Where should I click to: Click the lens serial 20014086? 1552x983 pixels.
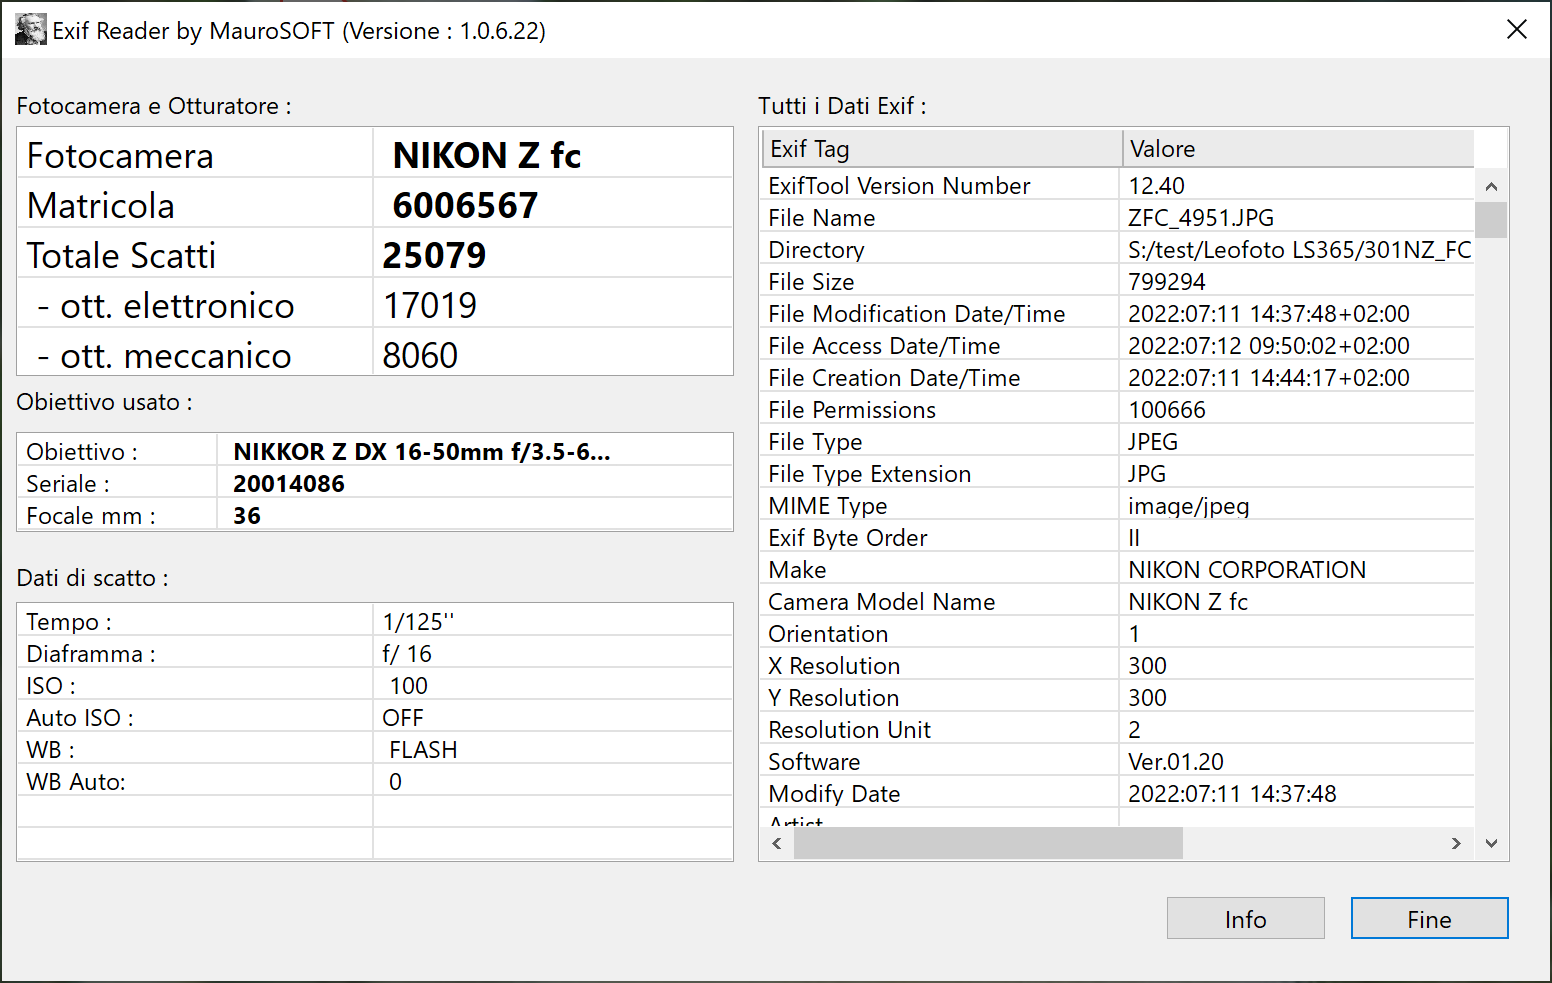coord(288,484)
